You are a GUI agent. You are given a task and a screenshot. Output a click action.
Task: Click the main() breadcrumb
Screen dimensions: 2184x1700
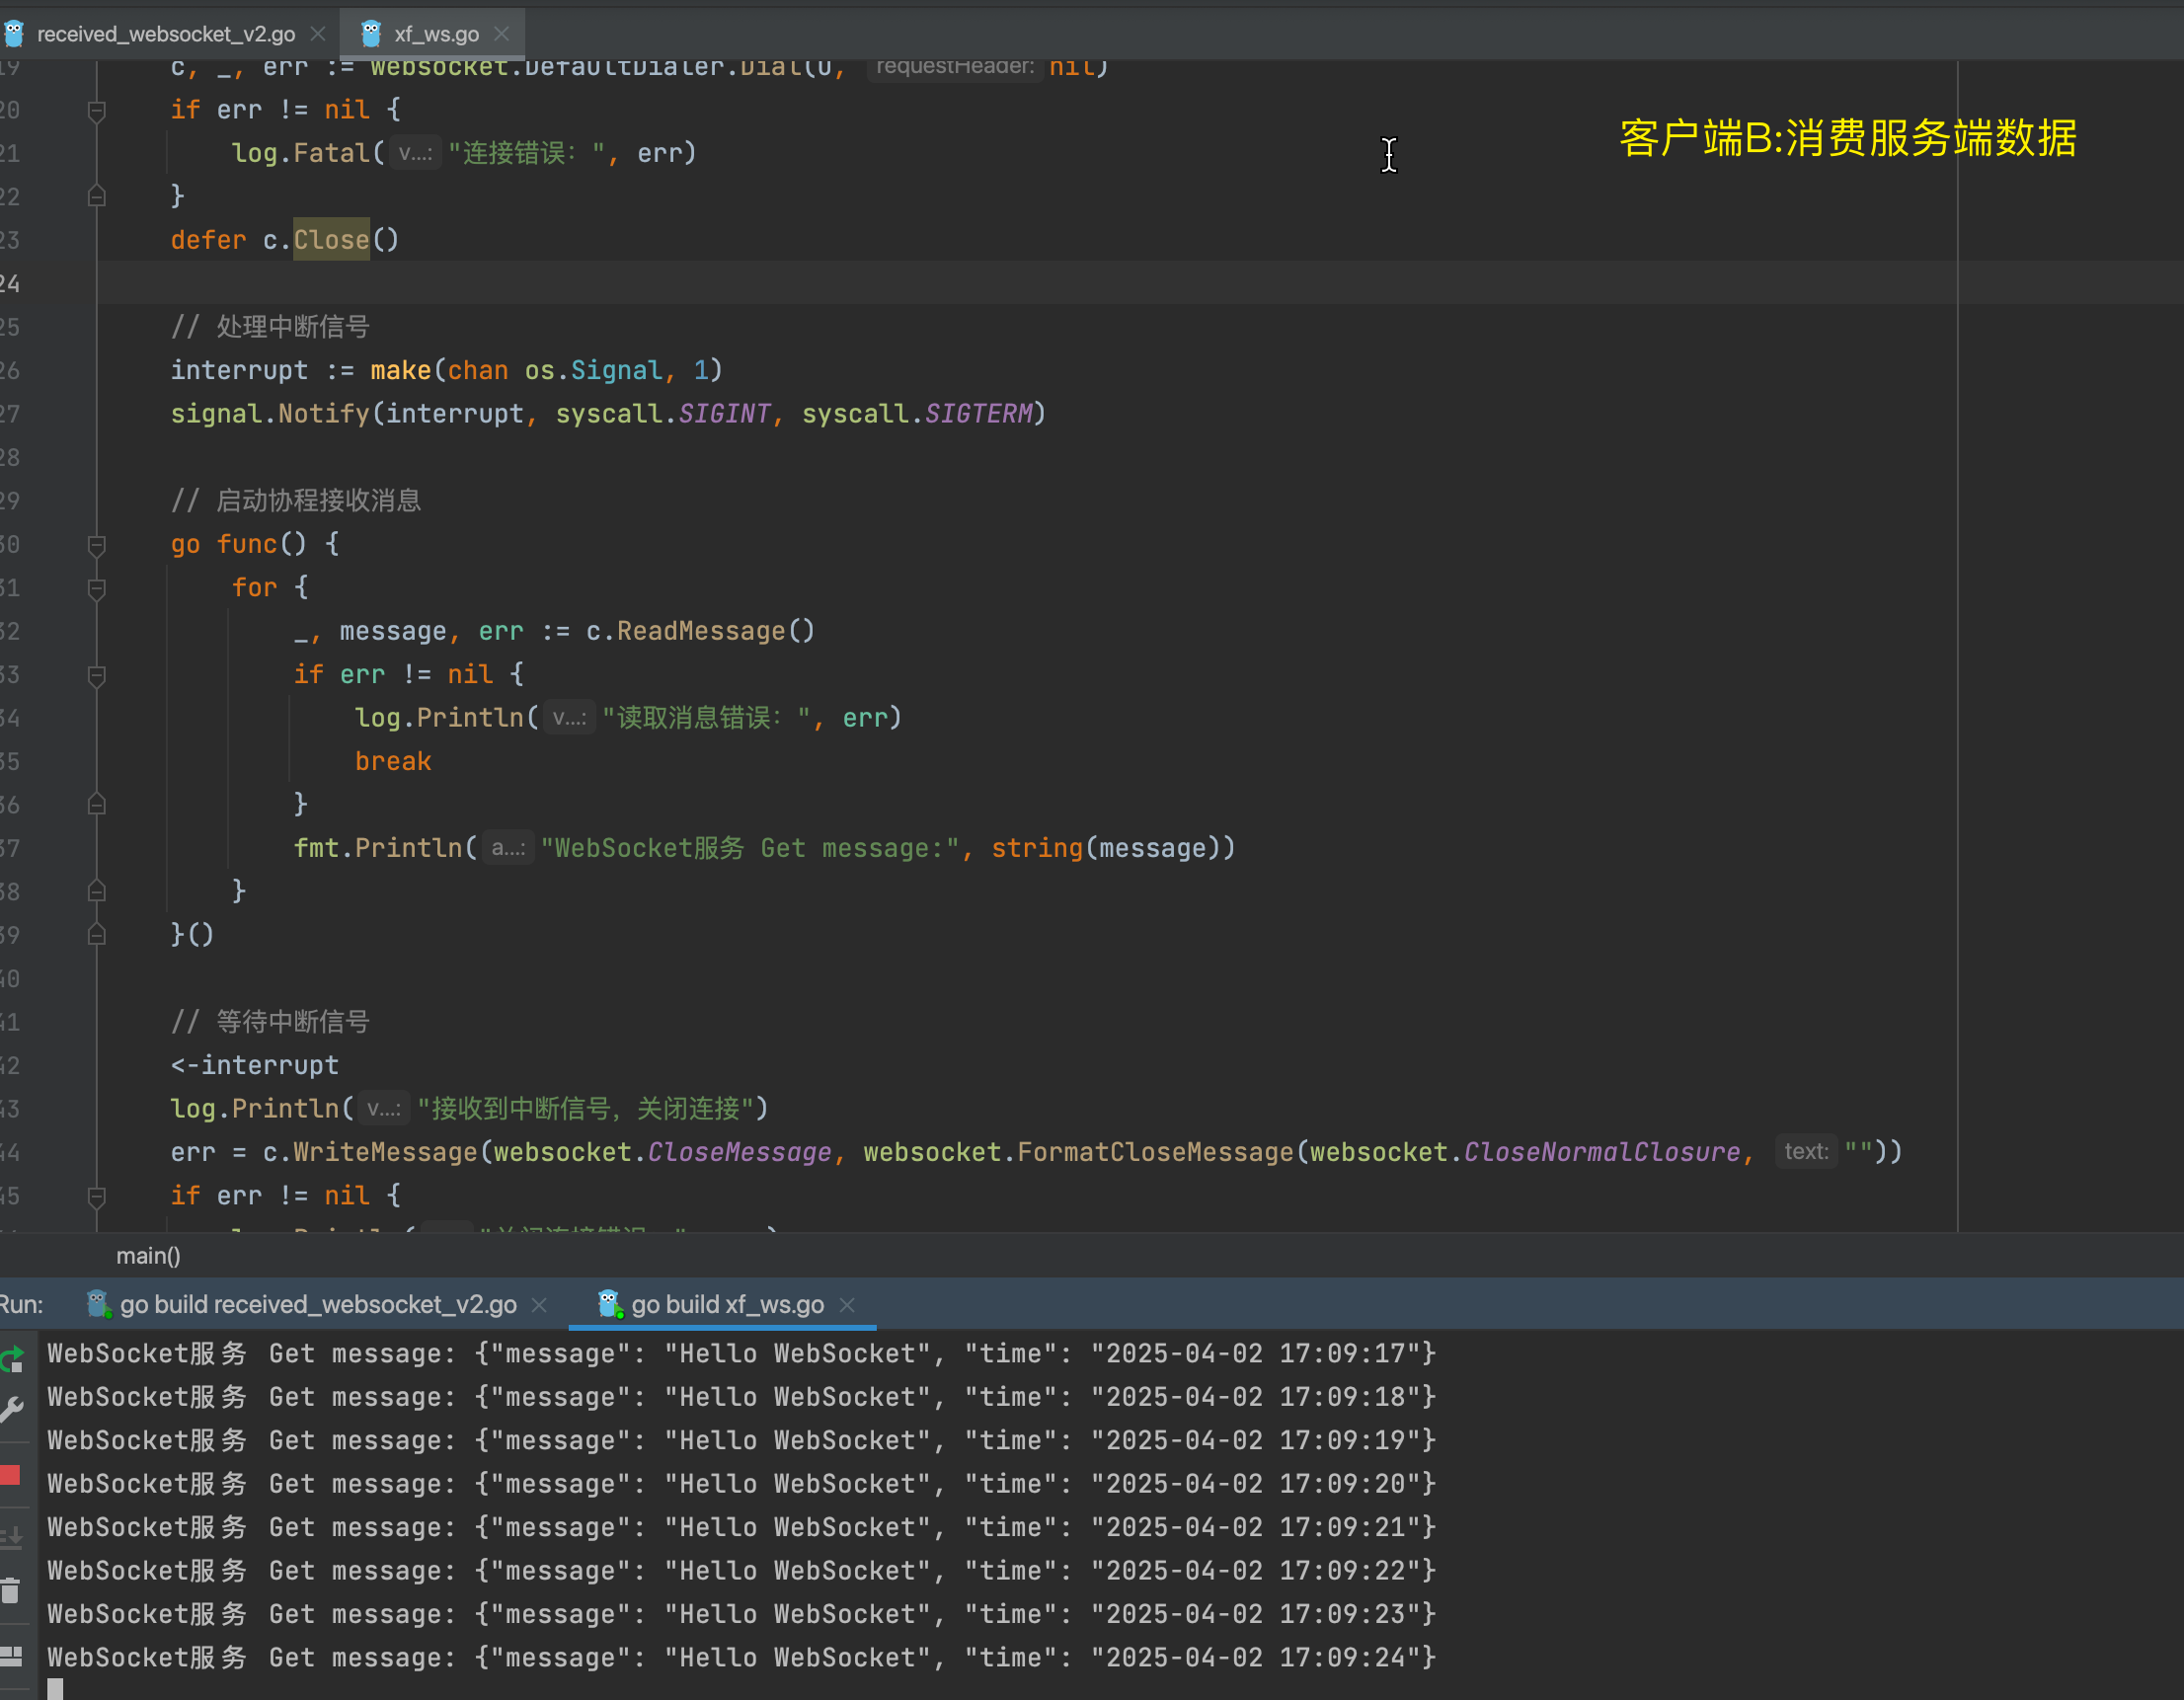(148, 1256)
